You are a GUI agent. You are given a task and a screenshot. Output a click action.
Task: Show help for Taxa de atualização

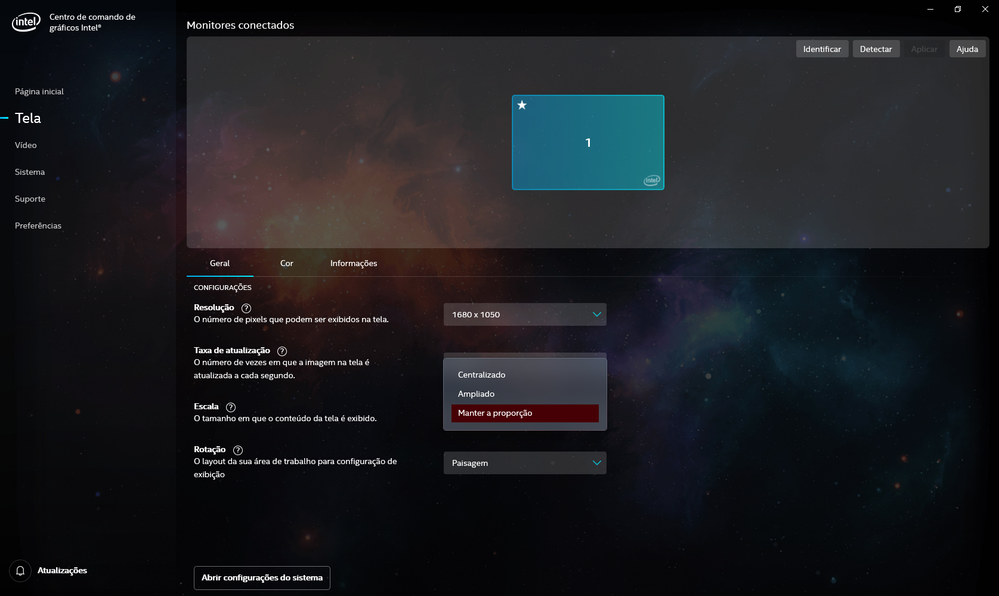[x=282, y=351]
